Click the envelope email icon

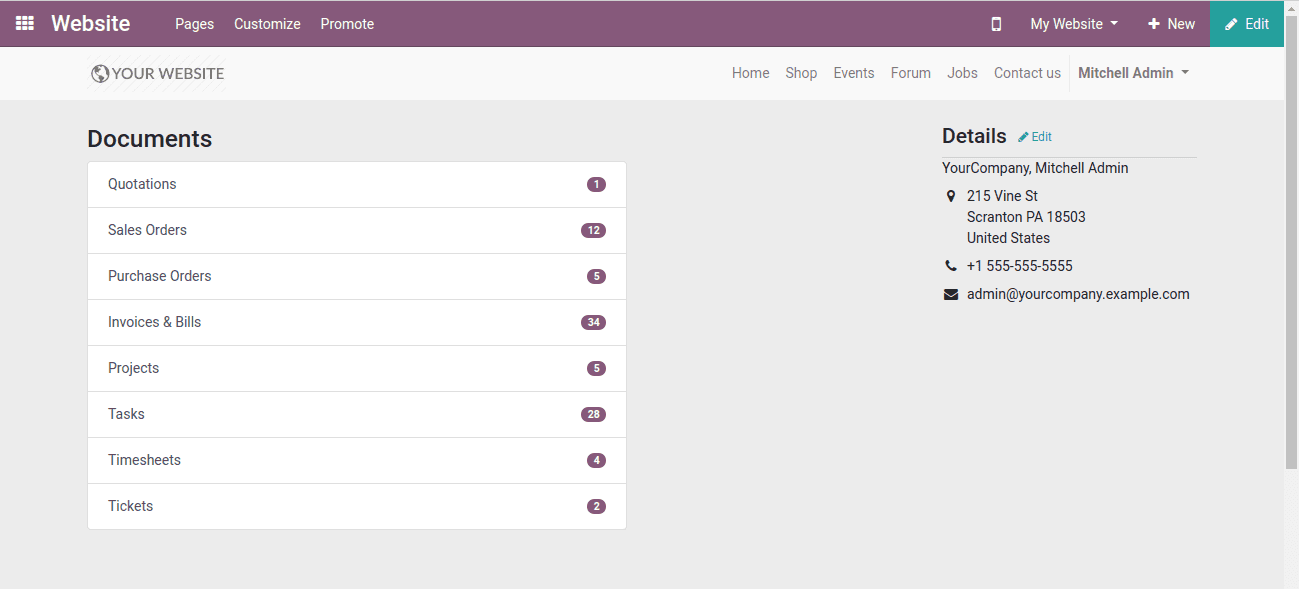(x=951, y=294)
